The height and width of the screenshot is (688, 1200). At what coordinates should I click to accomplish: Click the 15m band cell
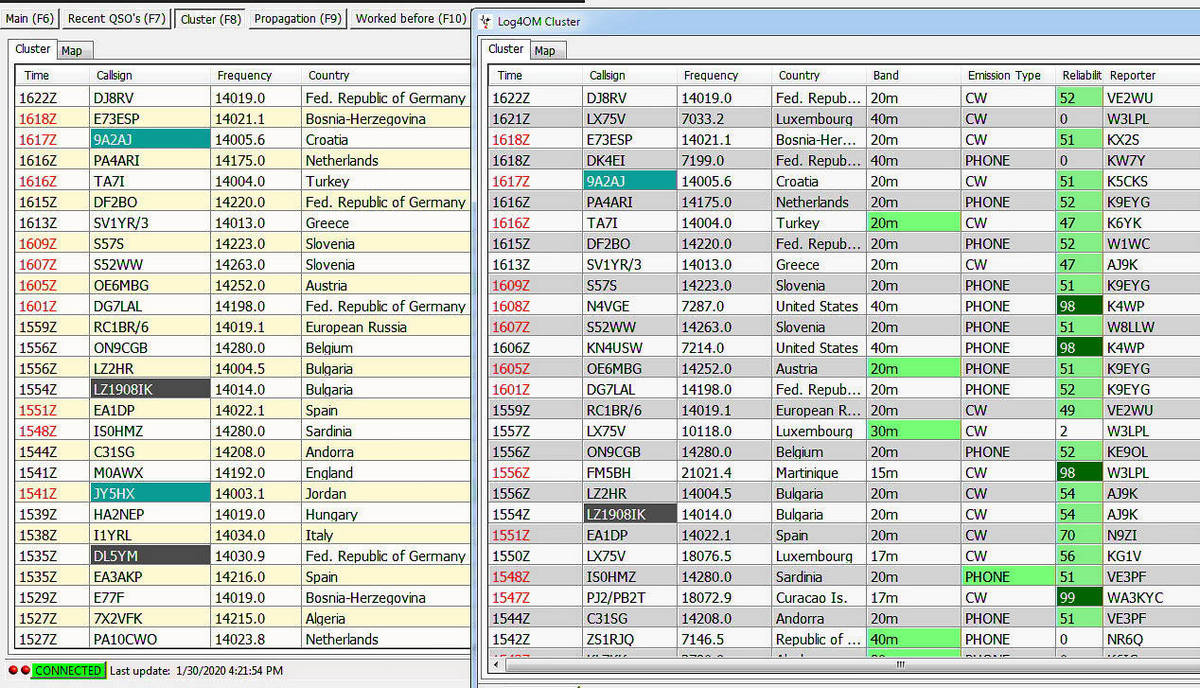coord(913,473)
